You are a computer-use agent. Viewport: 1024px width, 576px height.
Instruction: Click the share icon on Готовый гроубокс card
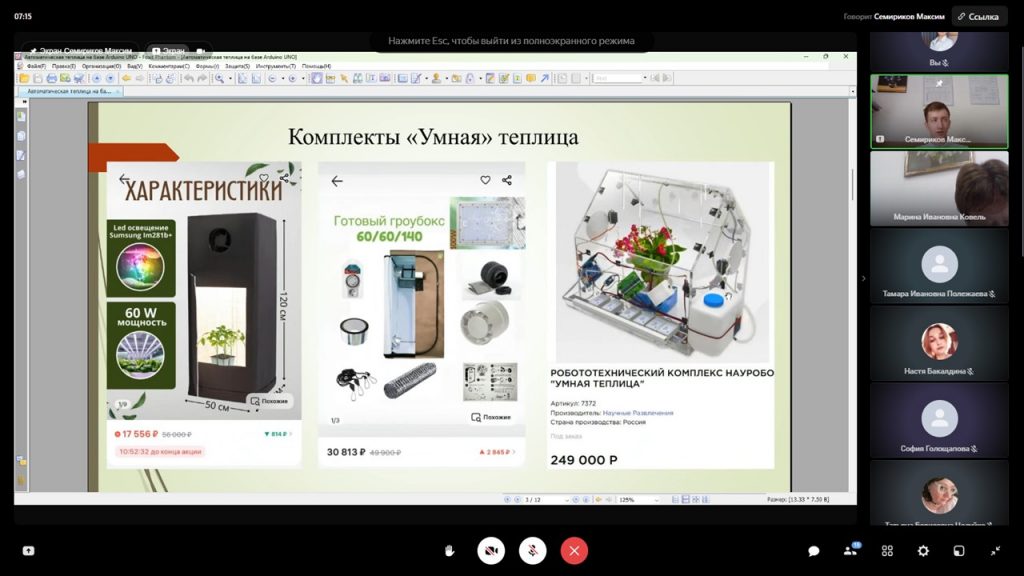click(507, 180)
